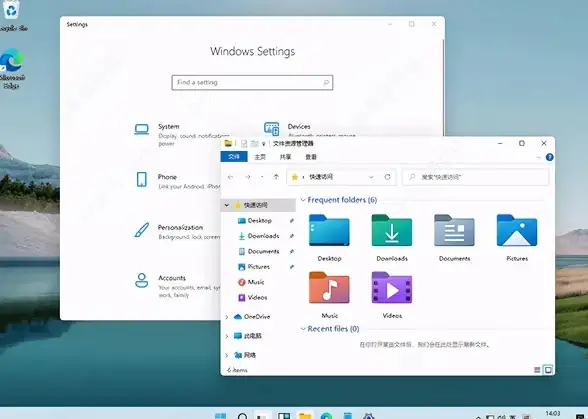The height and width of the screenshot is (419, 588).
Task: Expand the address bar history dropdown chevron
Action: point(371,177)
